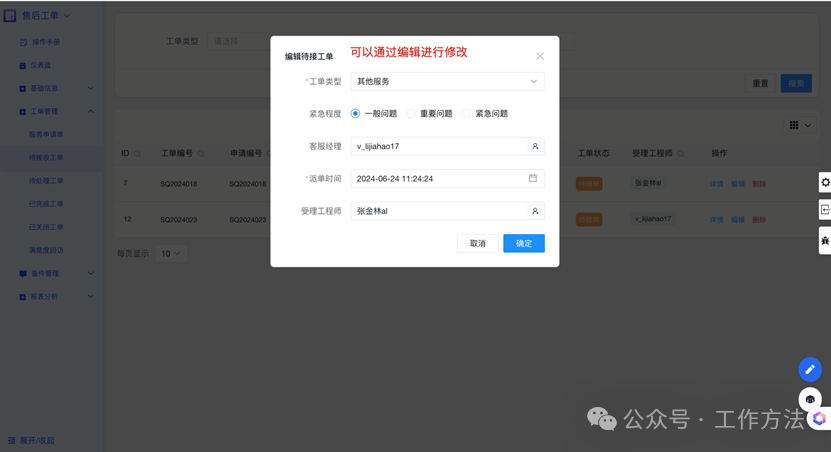Select the 重要问题 radio option
This screenshot has height=452, width=831.
pyautogui.click(x=411, y=114)
